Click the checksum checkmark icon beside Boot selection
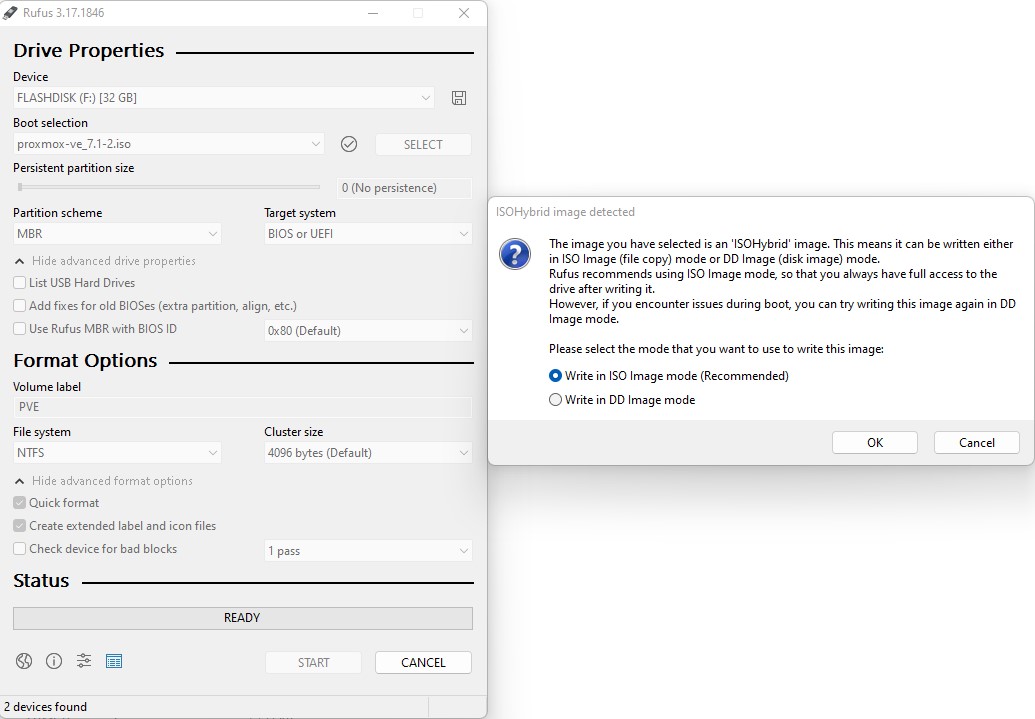Screen dimensions: 1035x719 pyautogui.click(x=349, y=144)
